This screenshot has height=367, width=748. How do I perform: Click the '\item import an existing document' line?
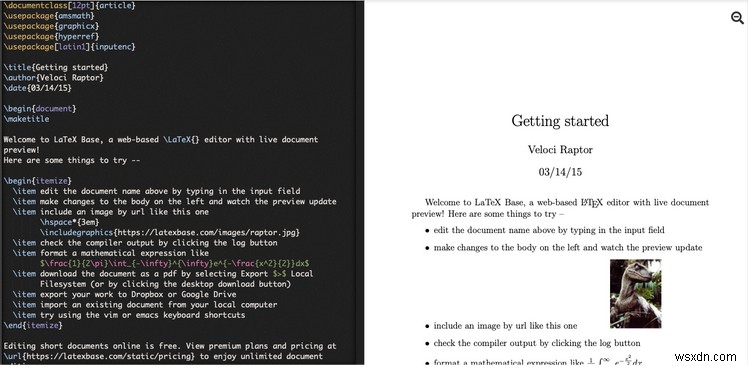click(145, 304)
